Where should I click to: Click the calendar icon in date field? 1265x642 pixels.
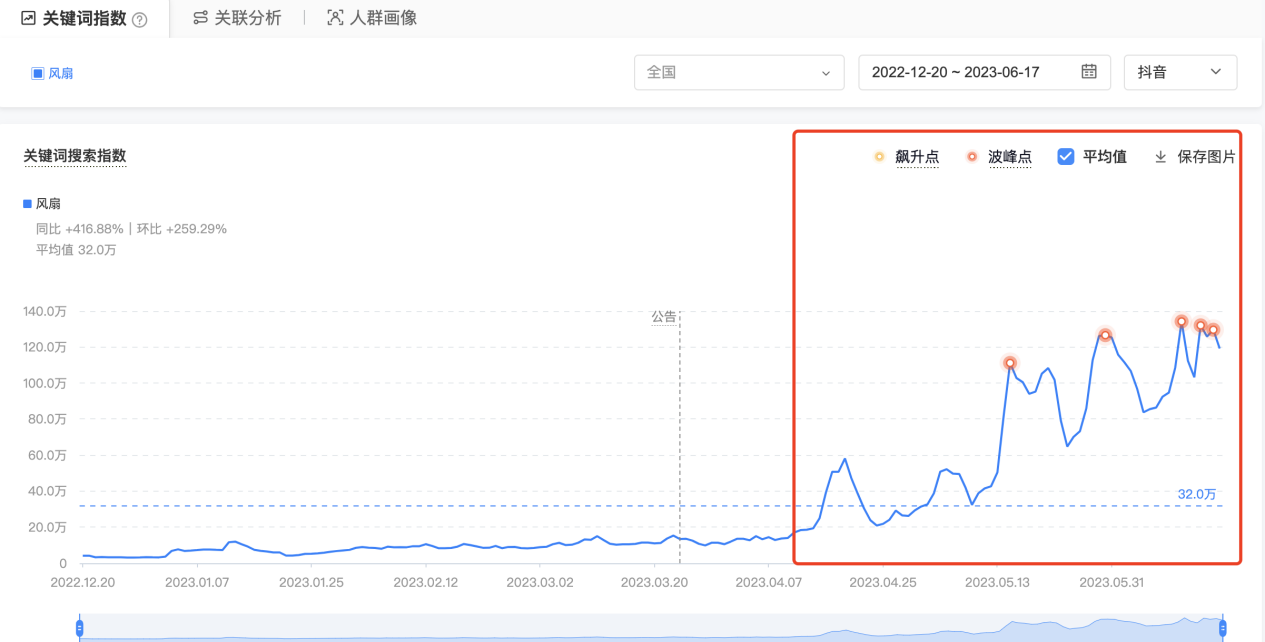point(1089,72)
